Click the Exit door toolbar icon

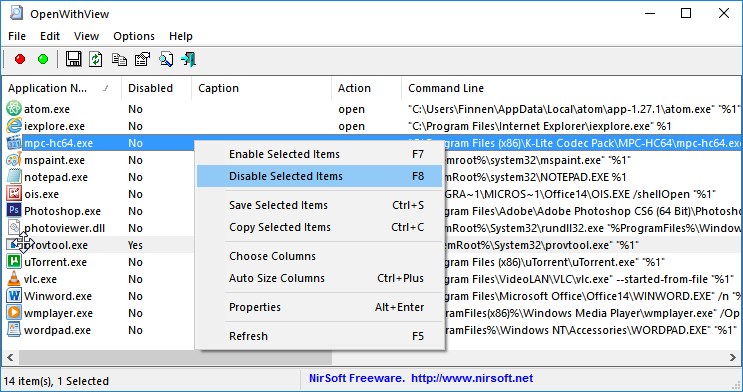point(189,59)
